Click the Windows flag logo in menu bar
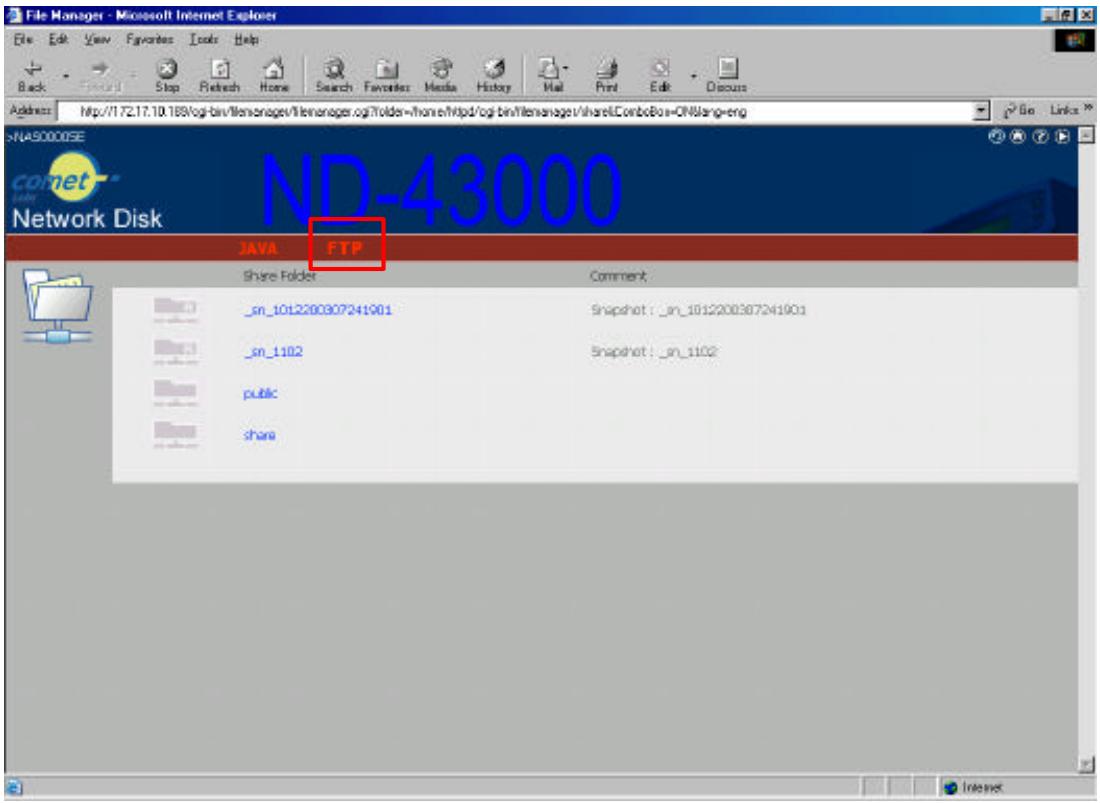Image resolution: width=1100 pixels, height=803 pixels. tap(1075, 40)
